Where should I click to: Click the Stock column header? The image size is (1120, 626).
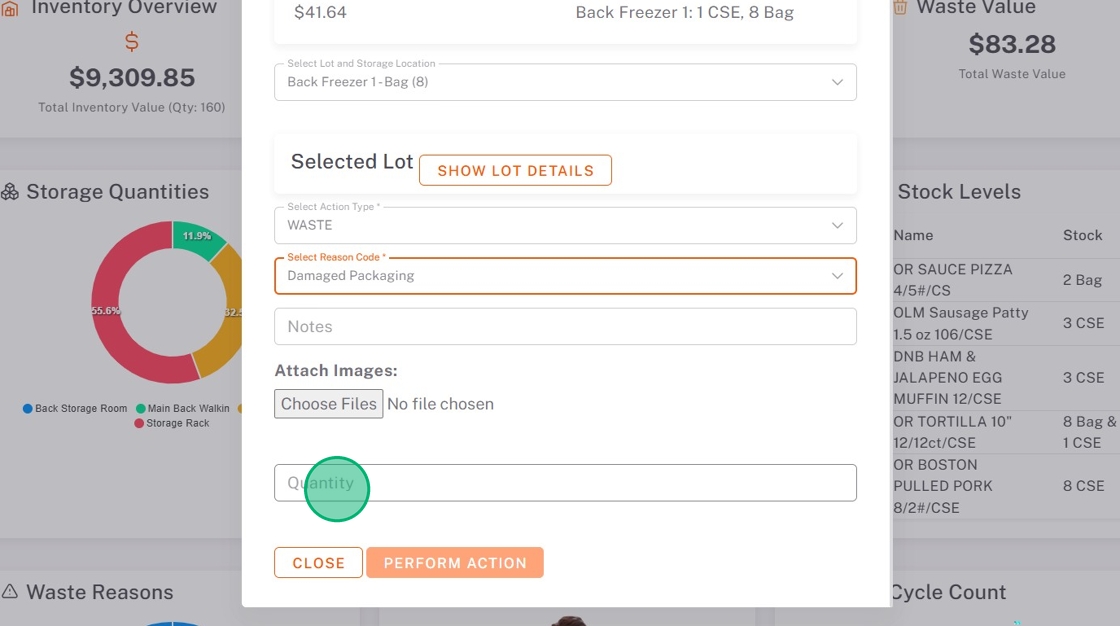(x=1082, y=236)
